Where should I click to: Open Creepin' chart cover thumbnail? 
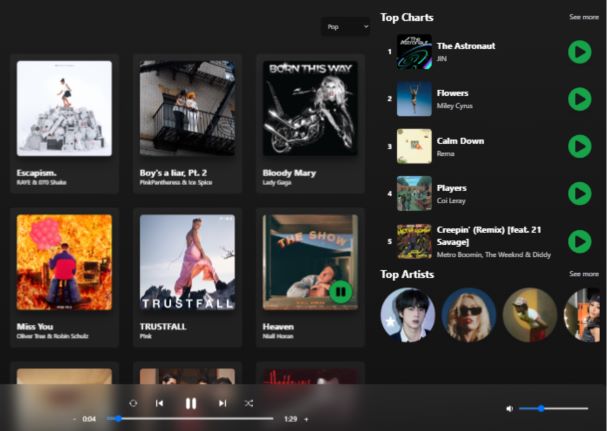pos(414,241)
